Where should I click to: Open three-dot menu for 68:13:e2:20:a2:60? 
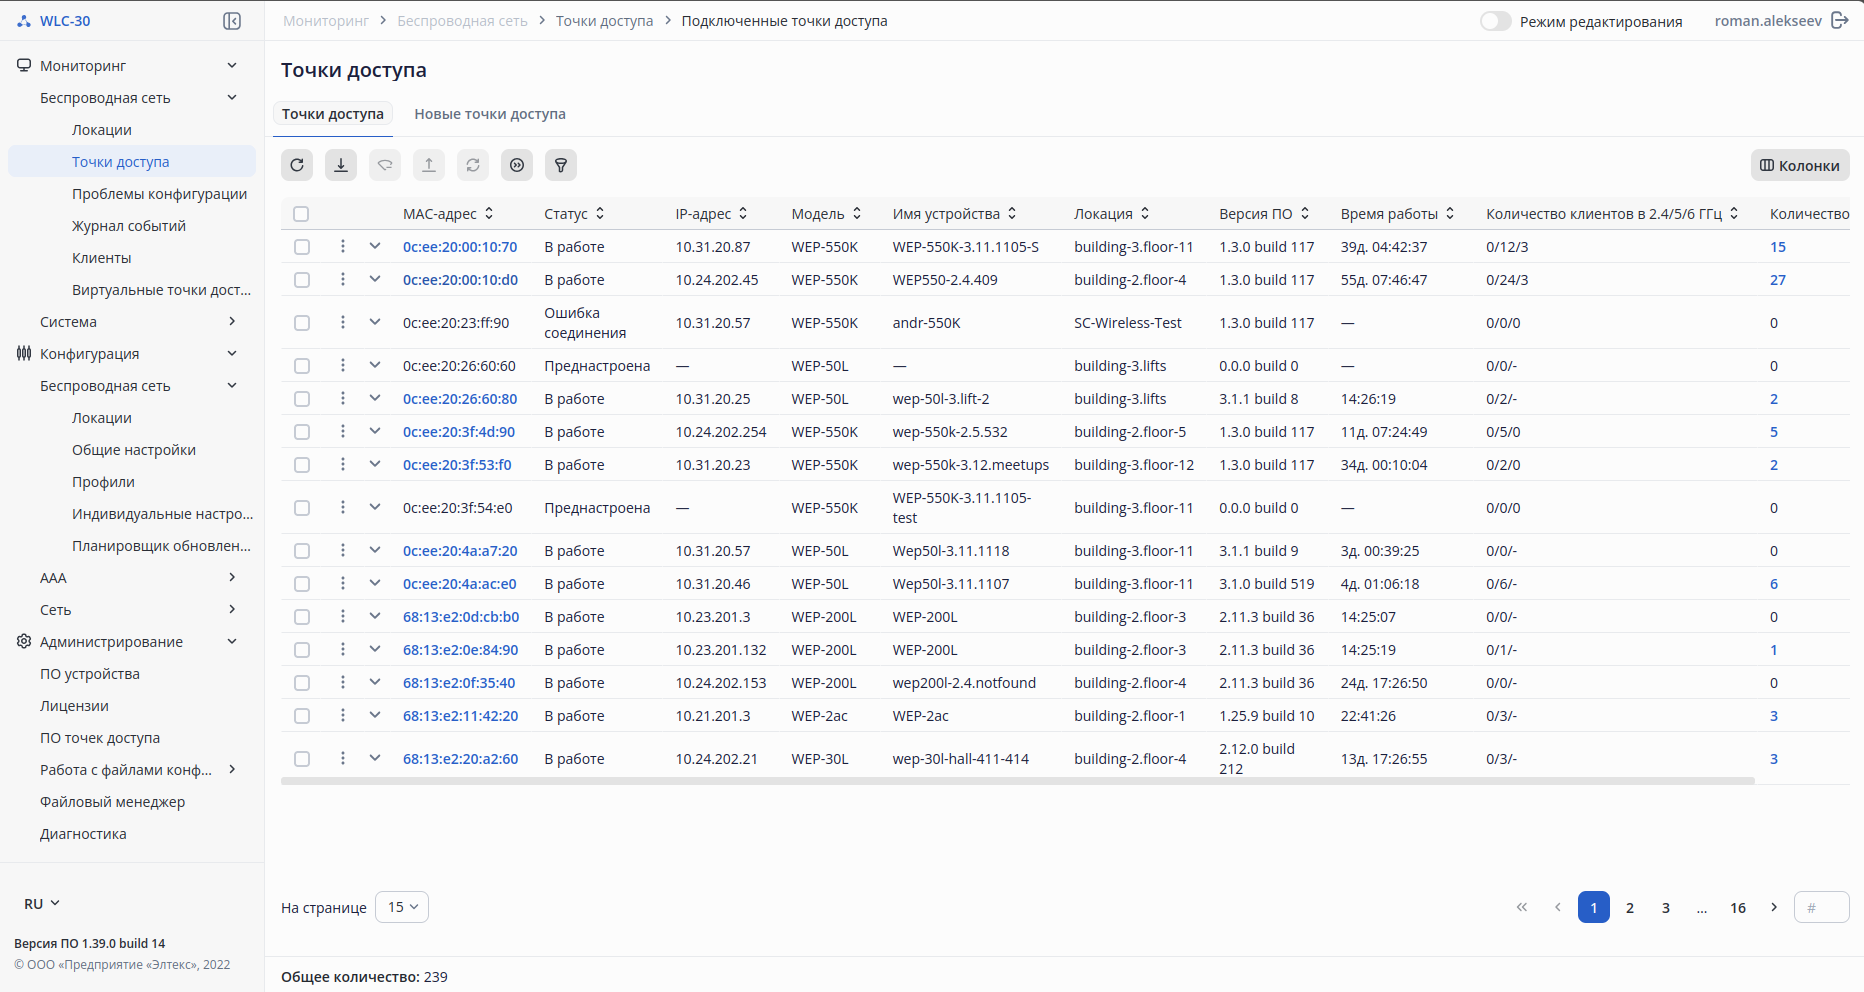coord(342,758)
